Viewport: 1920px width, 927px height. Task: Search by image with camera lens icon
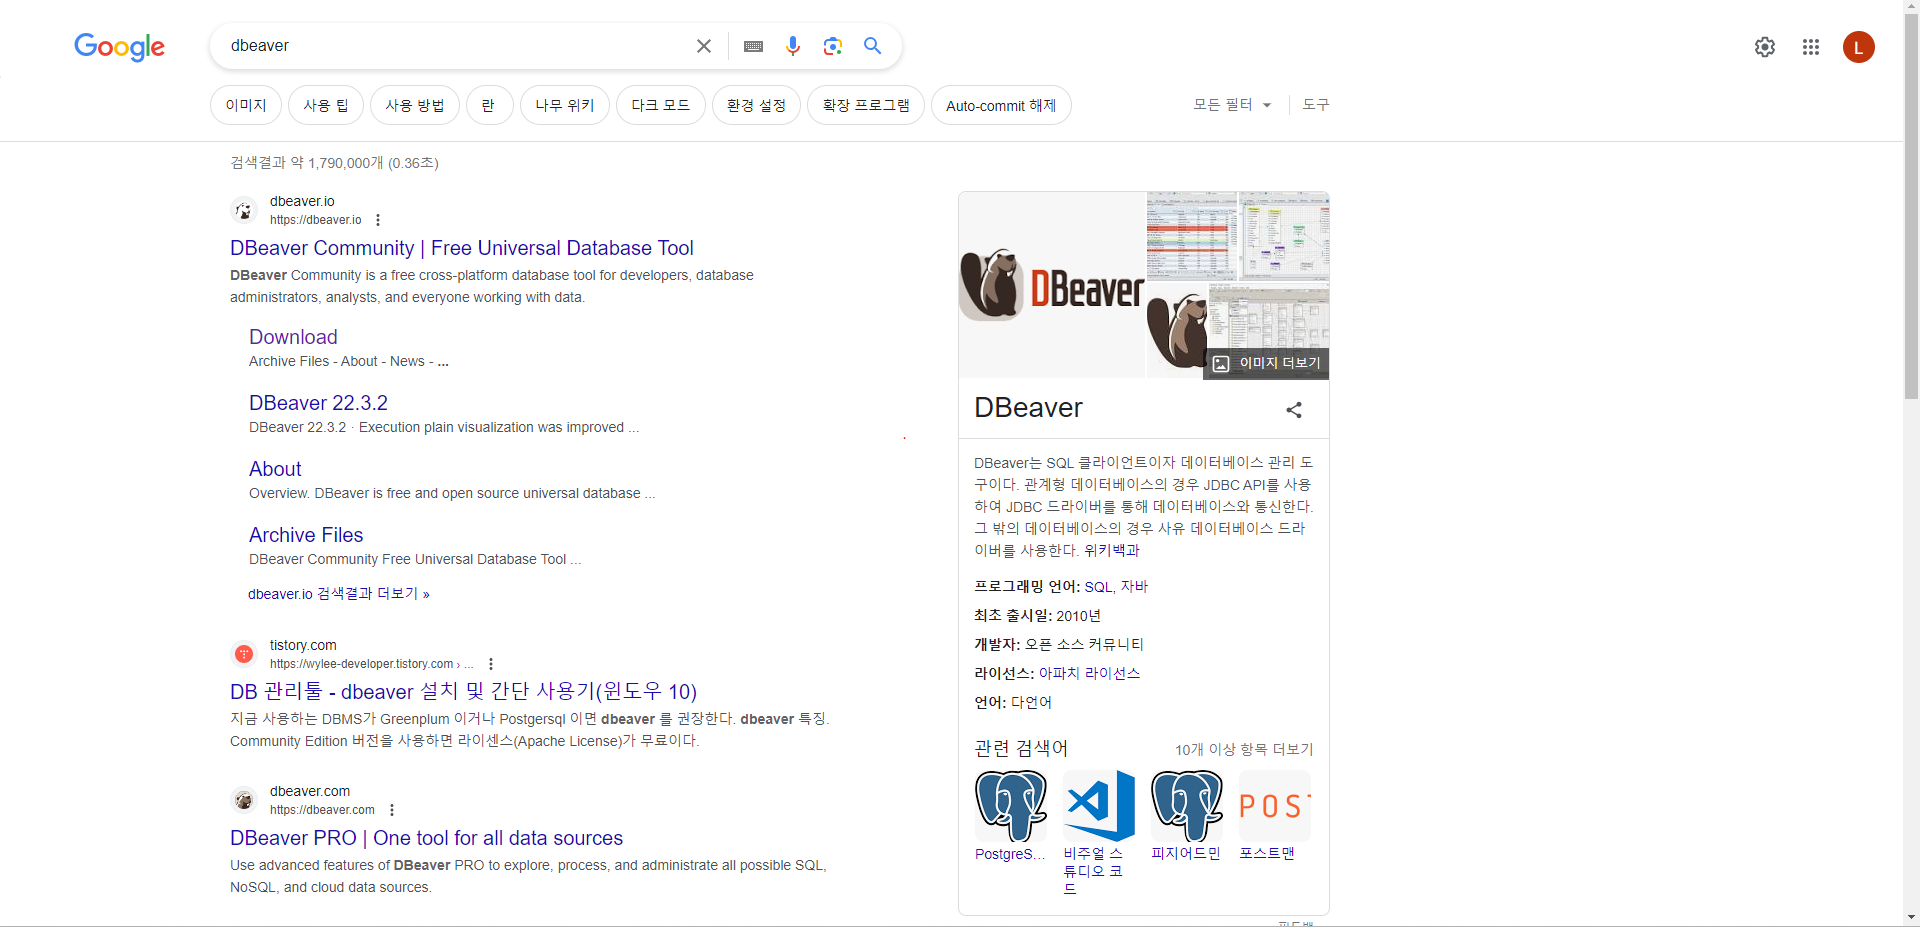pos(833,46)
